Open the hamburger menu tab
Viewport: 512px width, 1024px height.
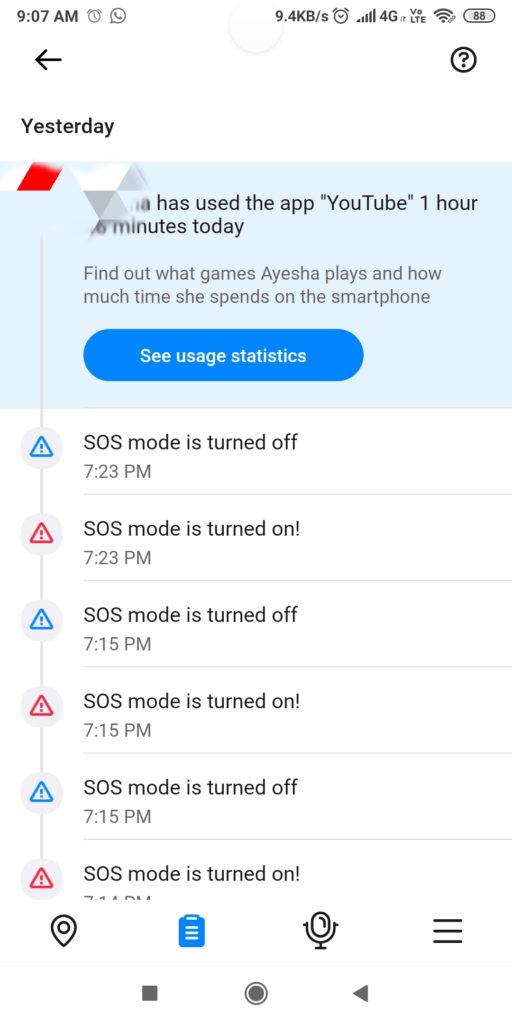448,931
